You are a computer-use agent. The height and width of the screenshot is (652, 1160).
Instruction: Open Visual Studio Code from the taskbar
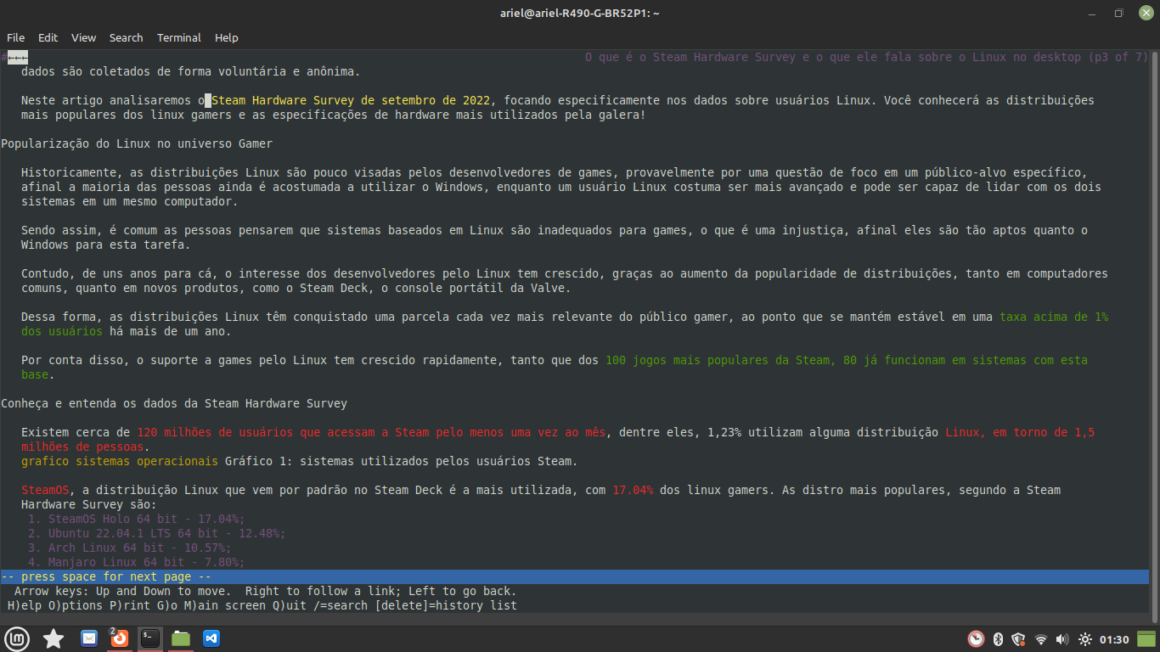pyautogui.click(x=211, y=638)
